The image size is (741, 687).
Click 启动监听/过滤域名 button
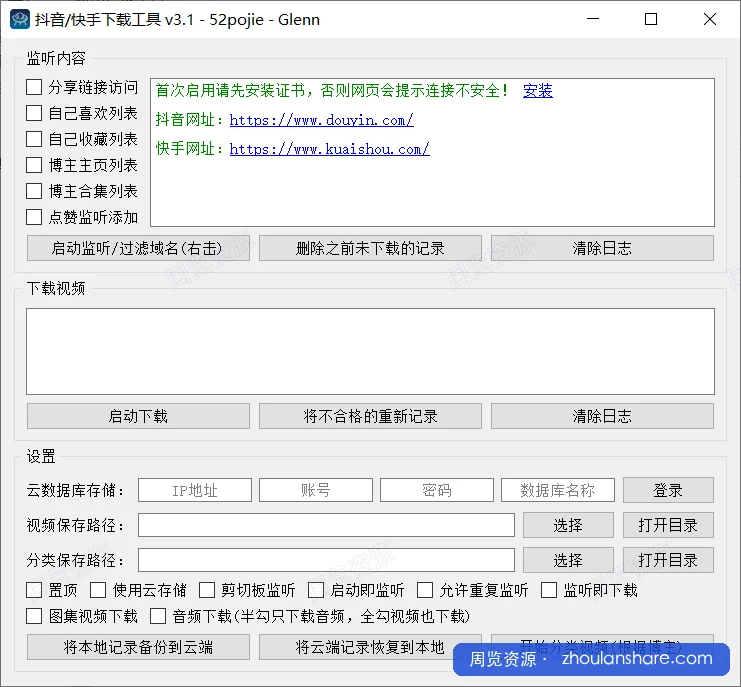(x=138, y=248)
